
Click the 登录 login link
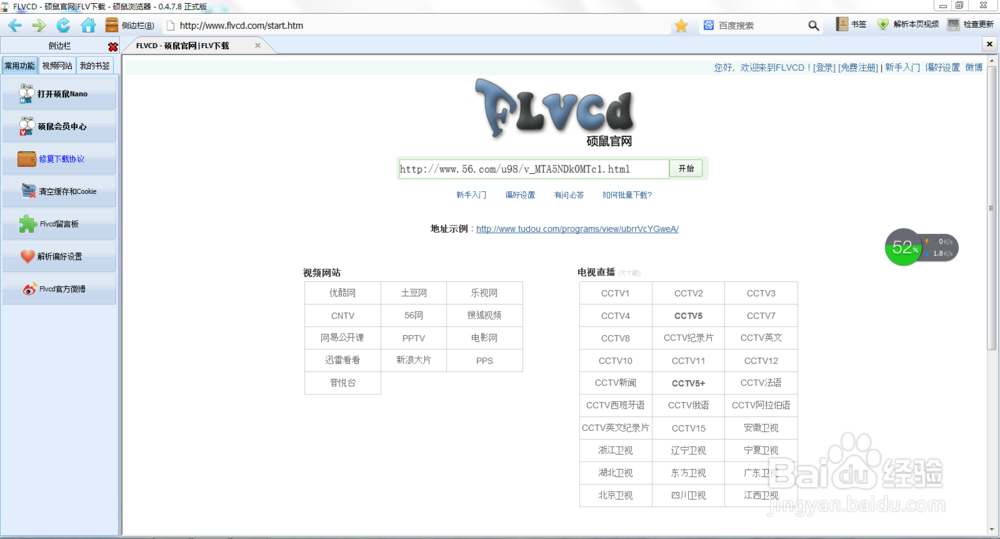pyautogui.click(x=824, y=68)
